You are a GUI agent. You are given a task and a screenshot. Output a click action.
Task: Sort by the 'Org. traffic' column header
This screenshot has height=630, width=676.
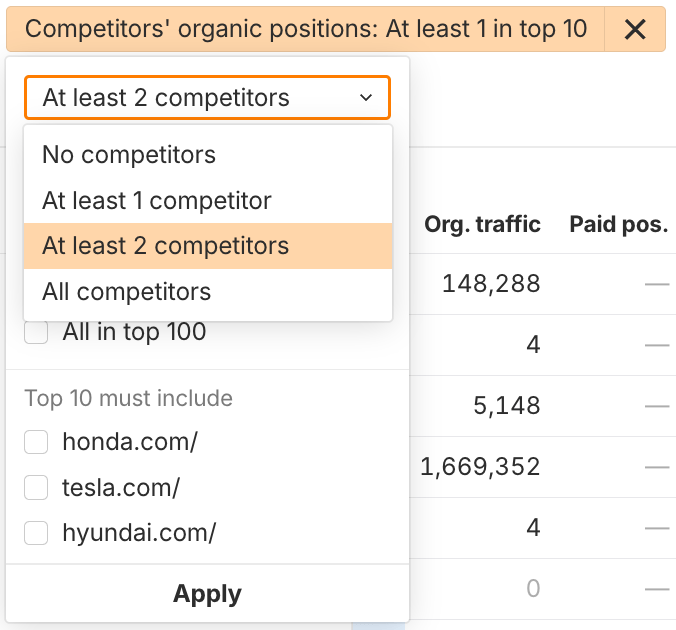pyautogui.click(x=482, y=225)
